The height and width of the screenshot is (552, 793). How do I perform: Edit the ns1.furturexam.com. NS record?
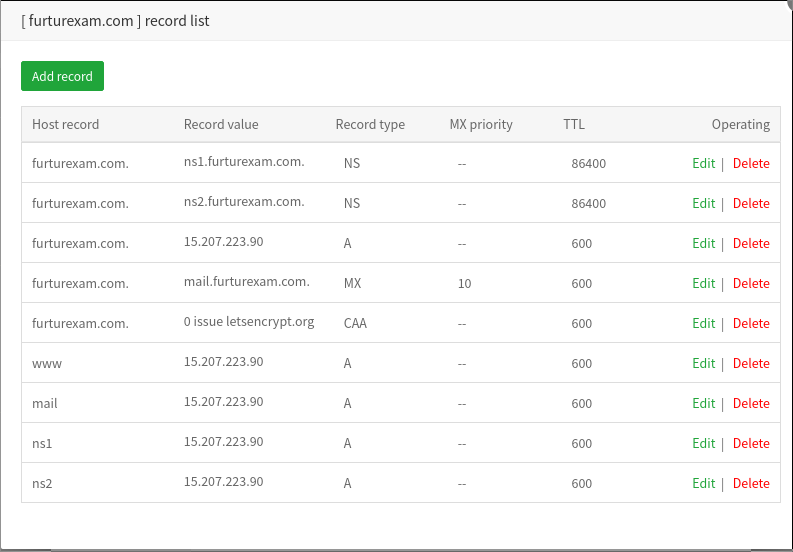click(703, 163)
